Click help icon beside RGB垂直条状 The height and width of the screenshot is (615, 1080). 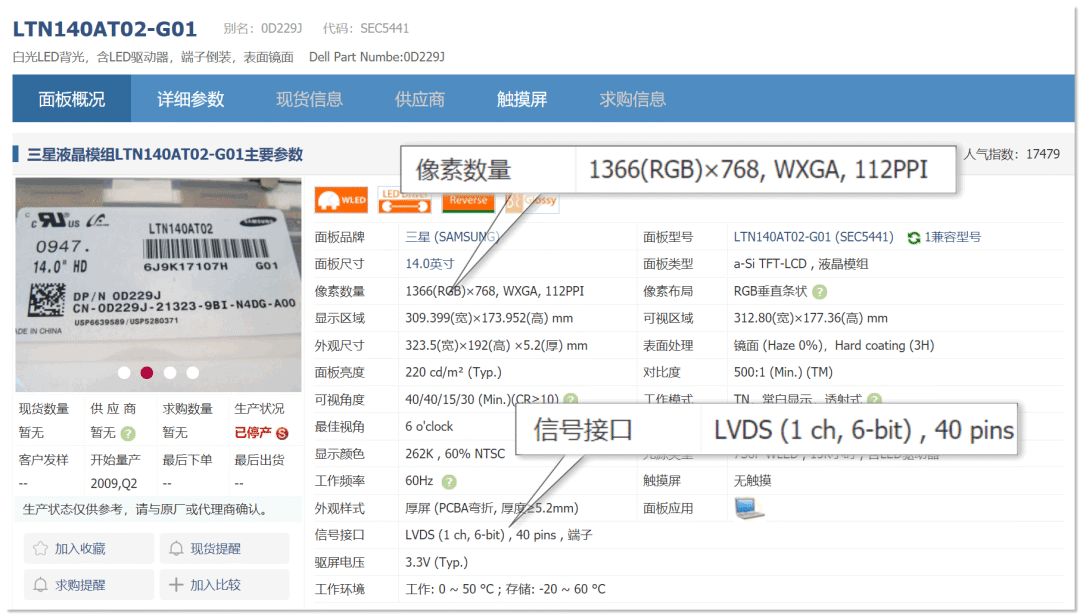820,291
